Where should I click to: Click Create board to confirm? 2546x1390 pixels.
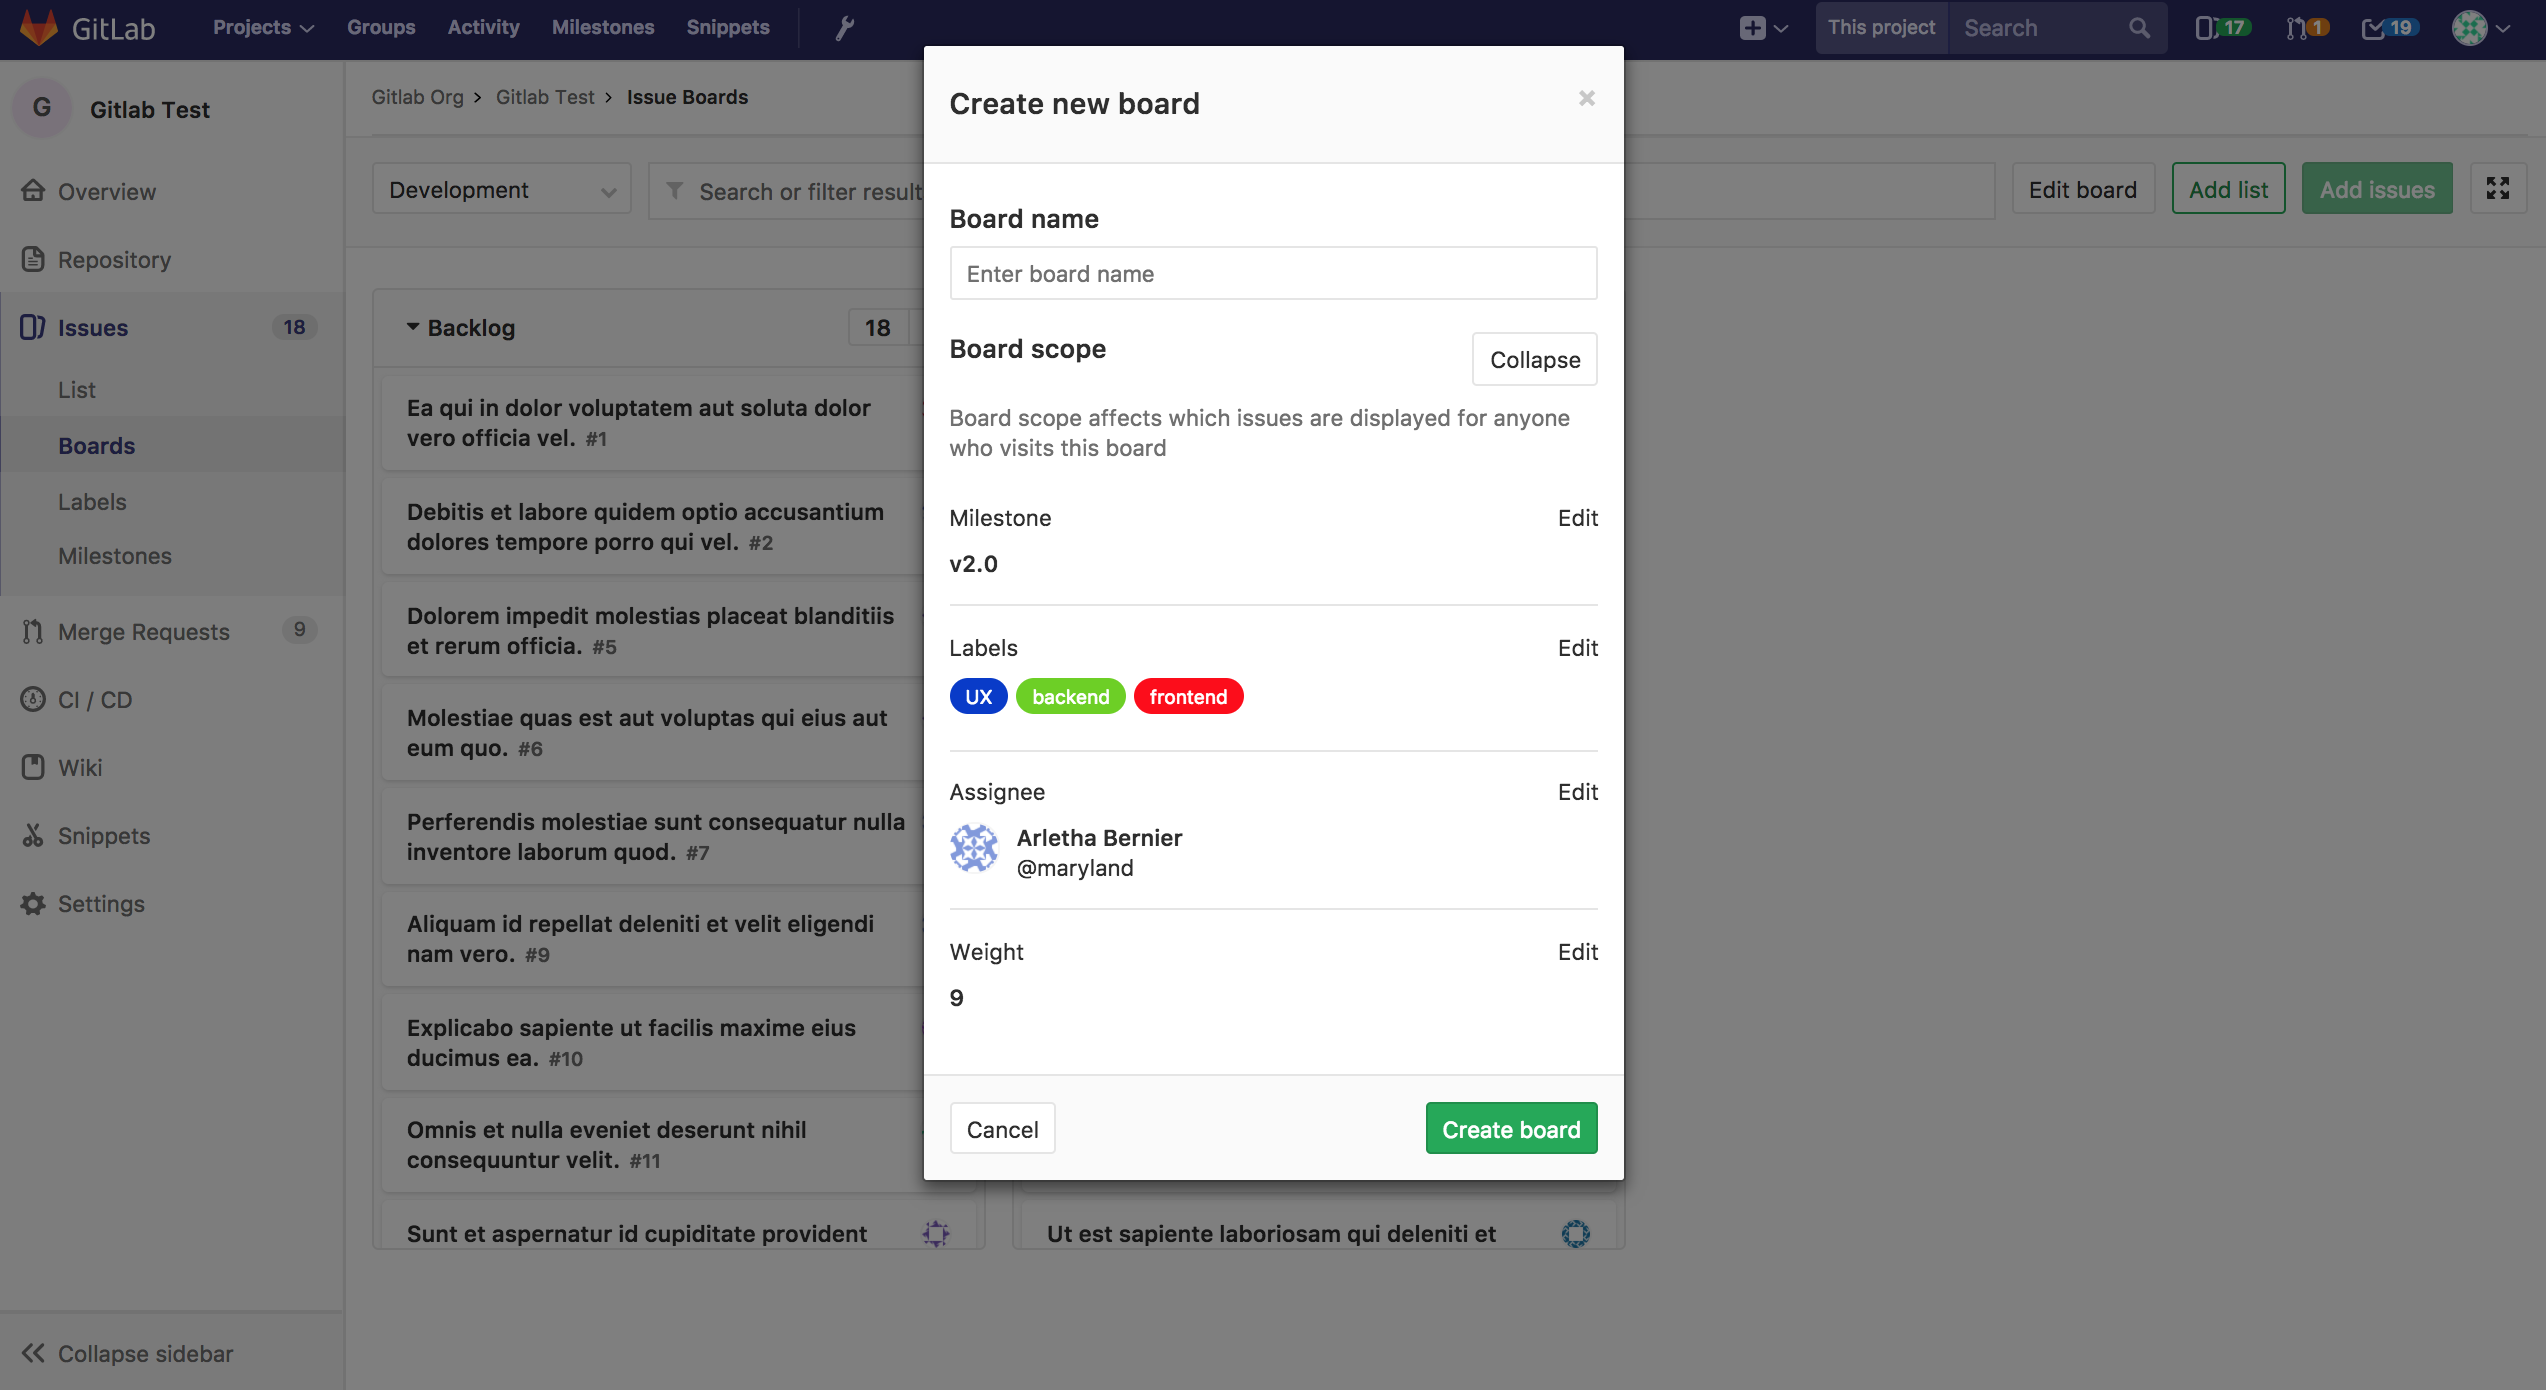(1511, 1128)
